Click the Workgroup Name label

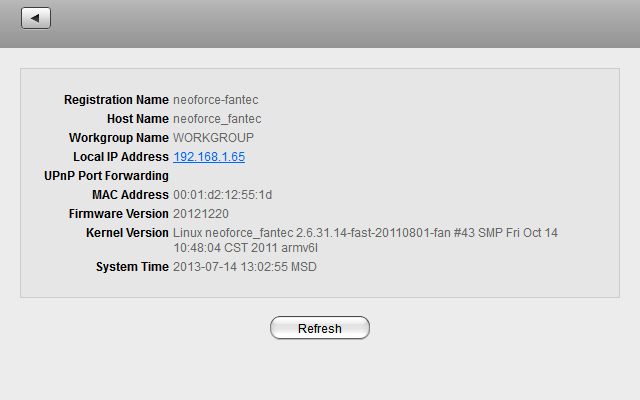(x=118, y=138)
